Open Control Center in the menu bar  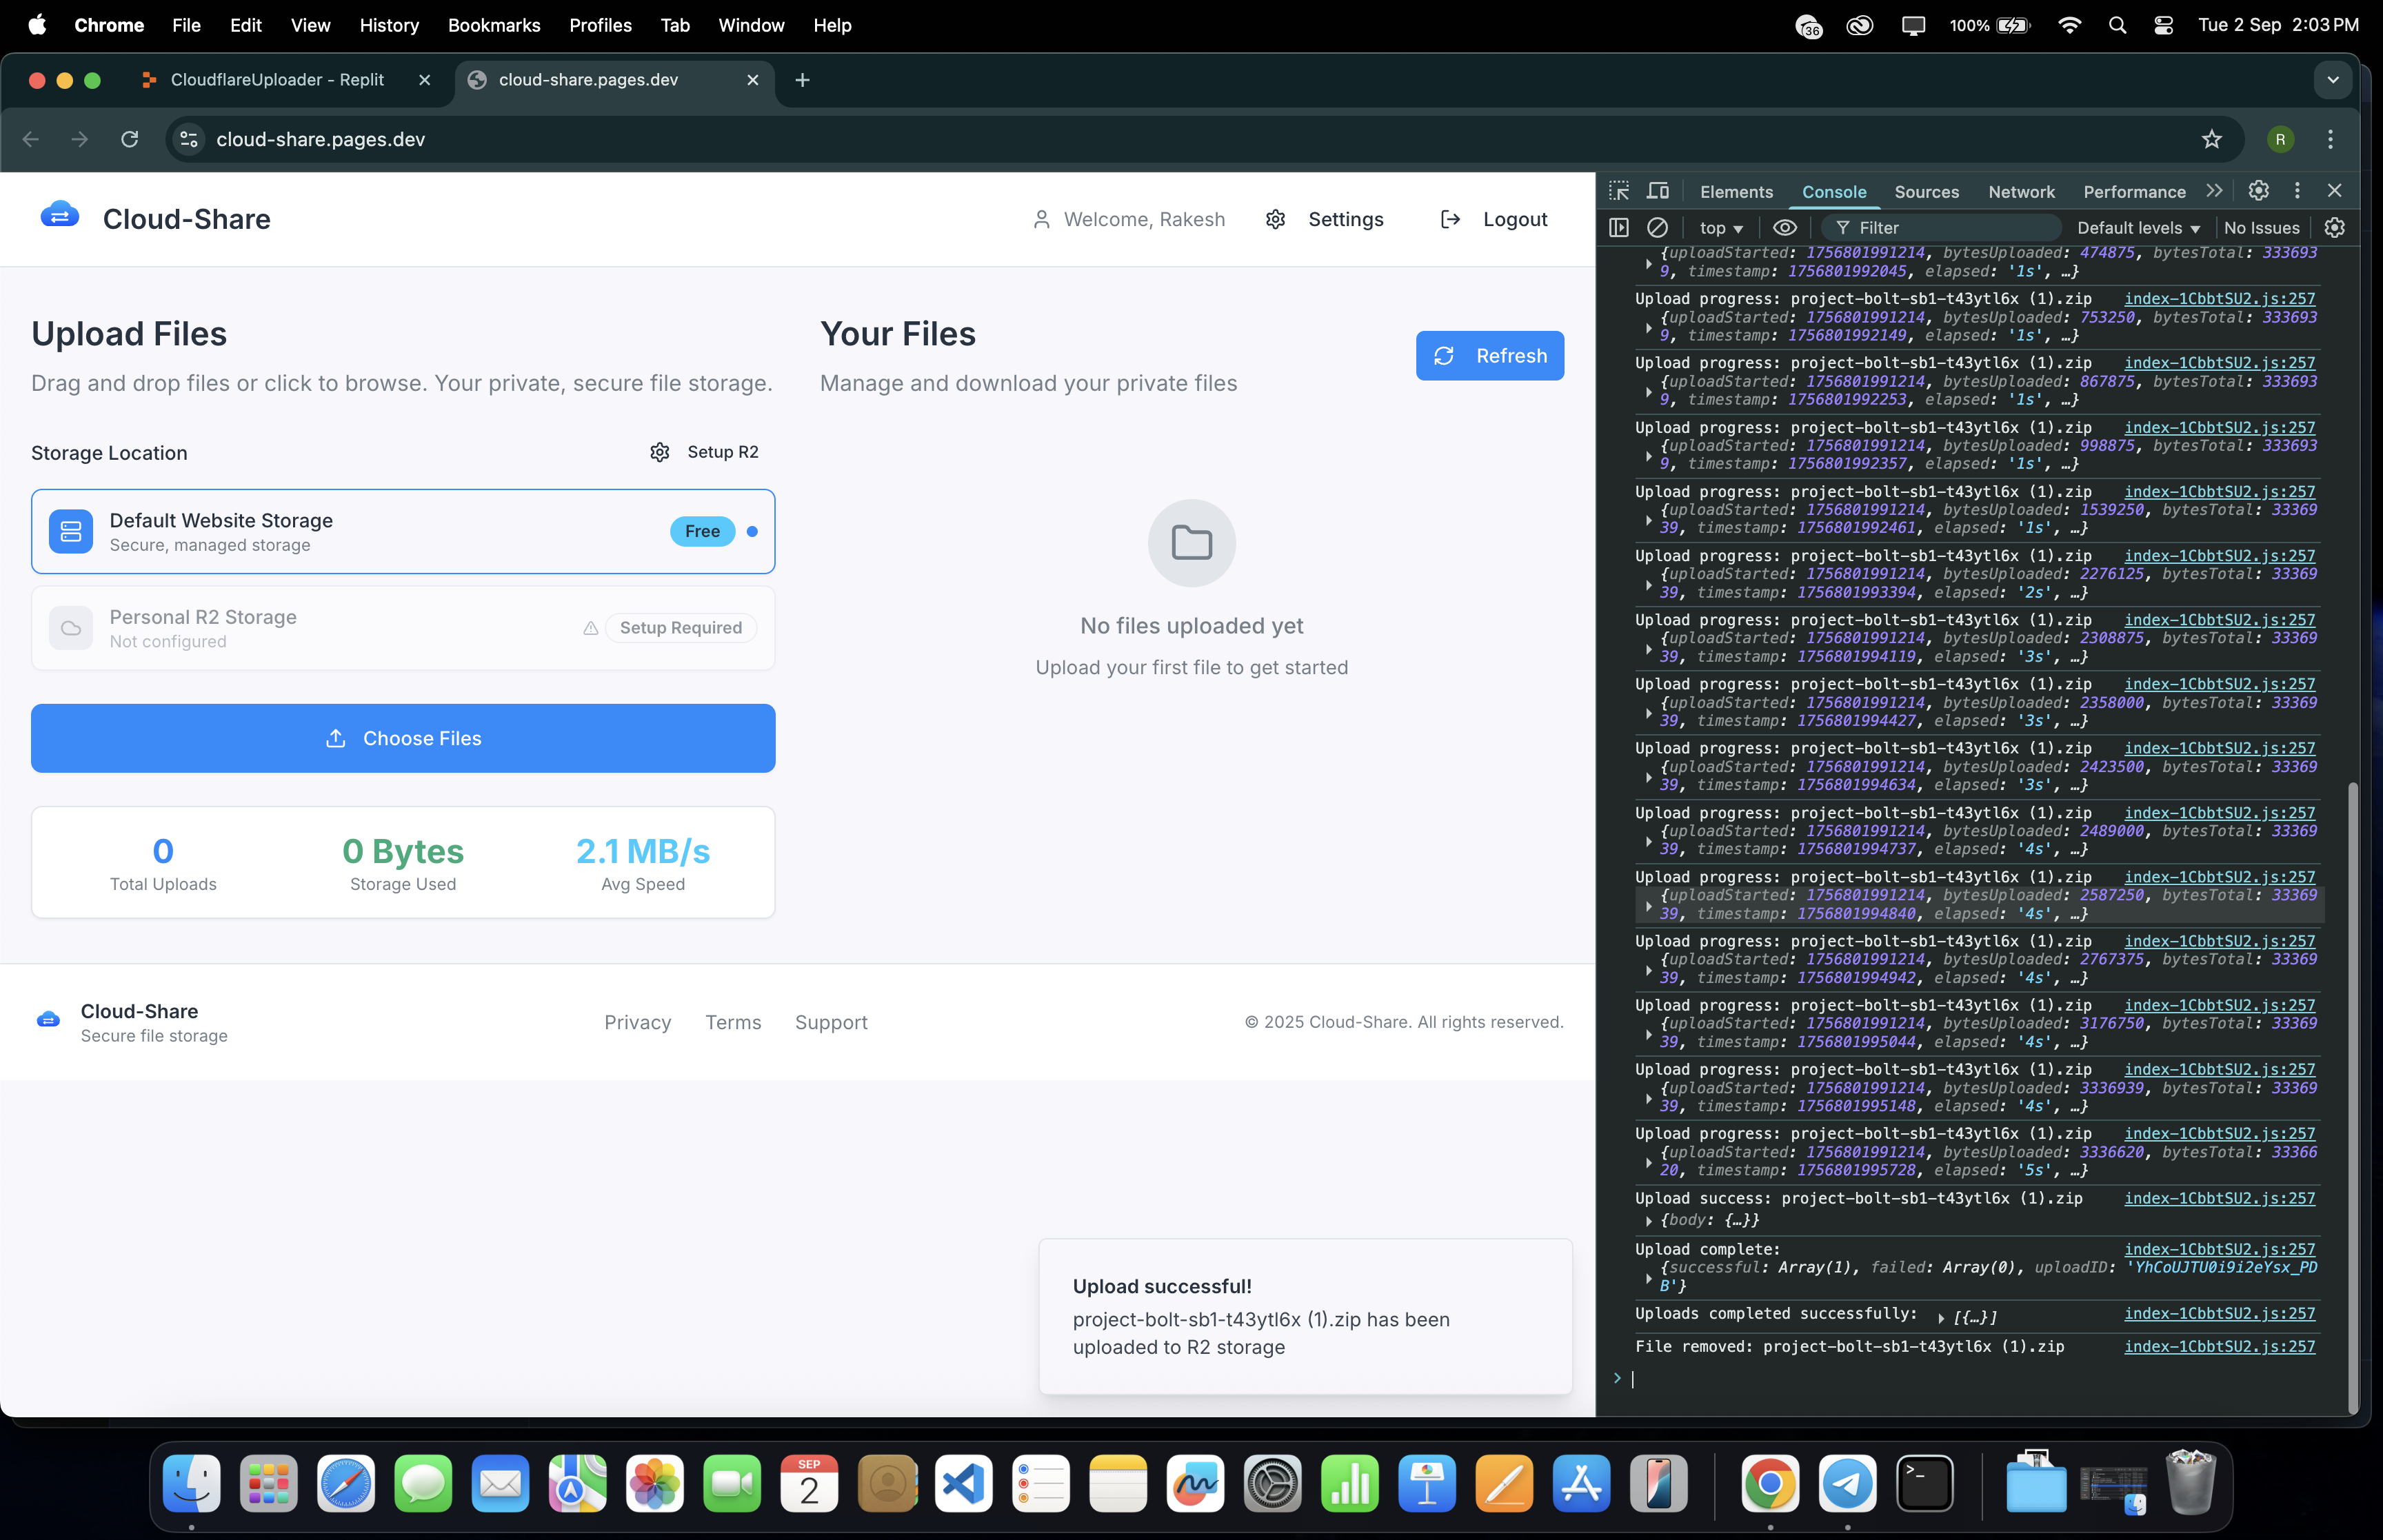[2162, 25]
